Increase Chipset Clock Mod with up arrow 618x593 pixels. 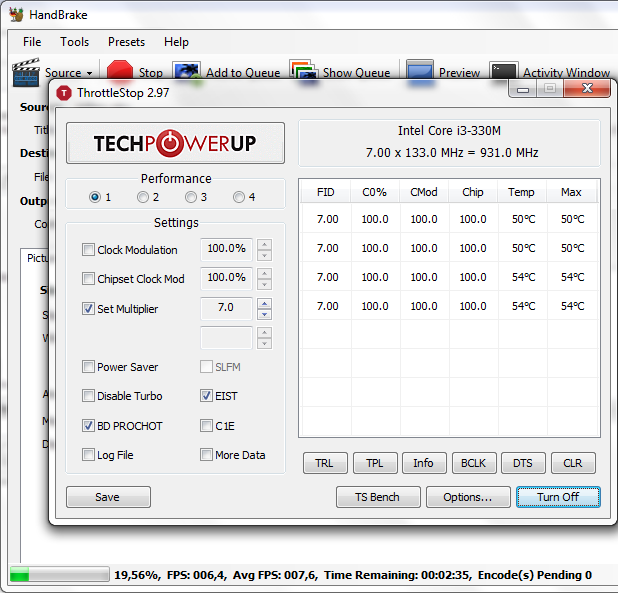[264, 273]
